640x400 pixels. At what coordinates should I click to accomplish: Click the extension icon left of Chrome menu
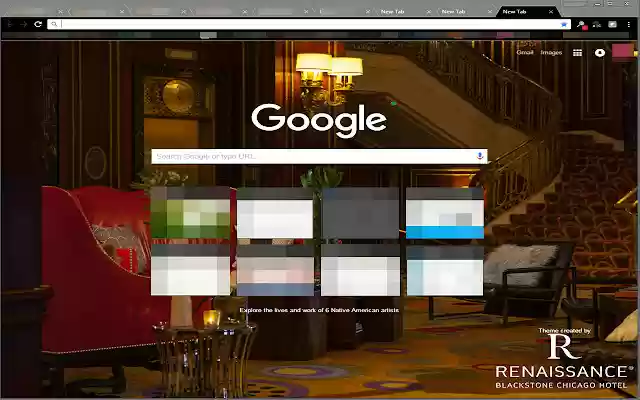point(613,24)
